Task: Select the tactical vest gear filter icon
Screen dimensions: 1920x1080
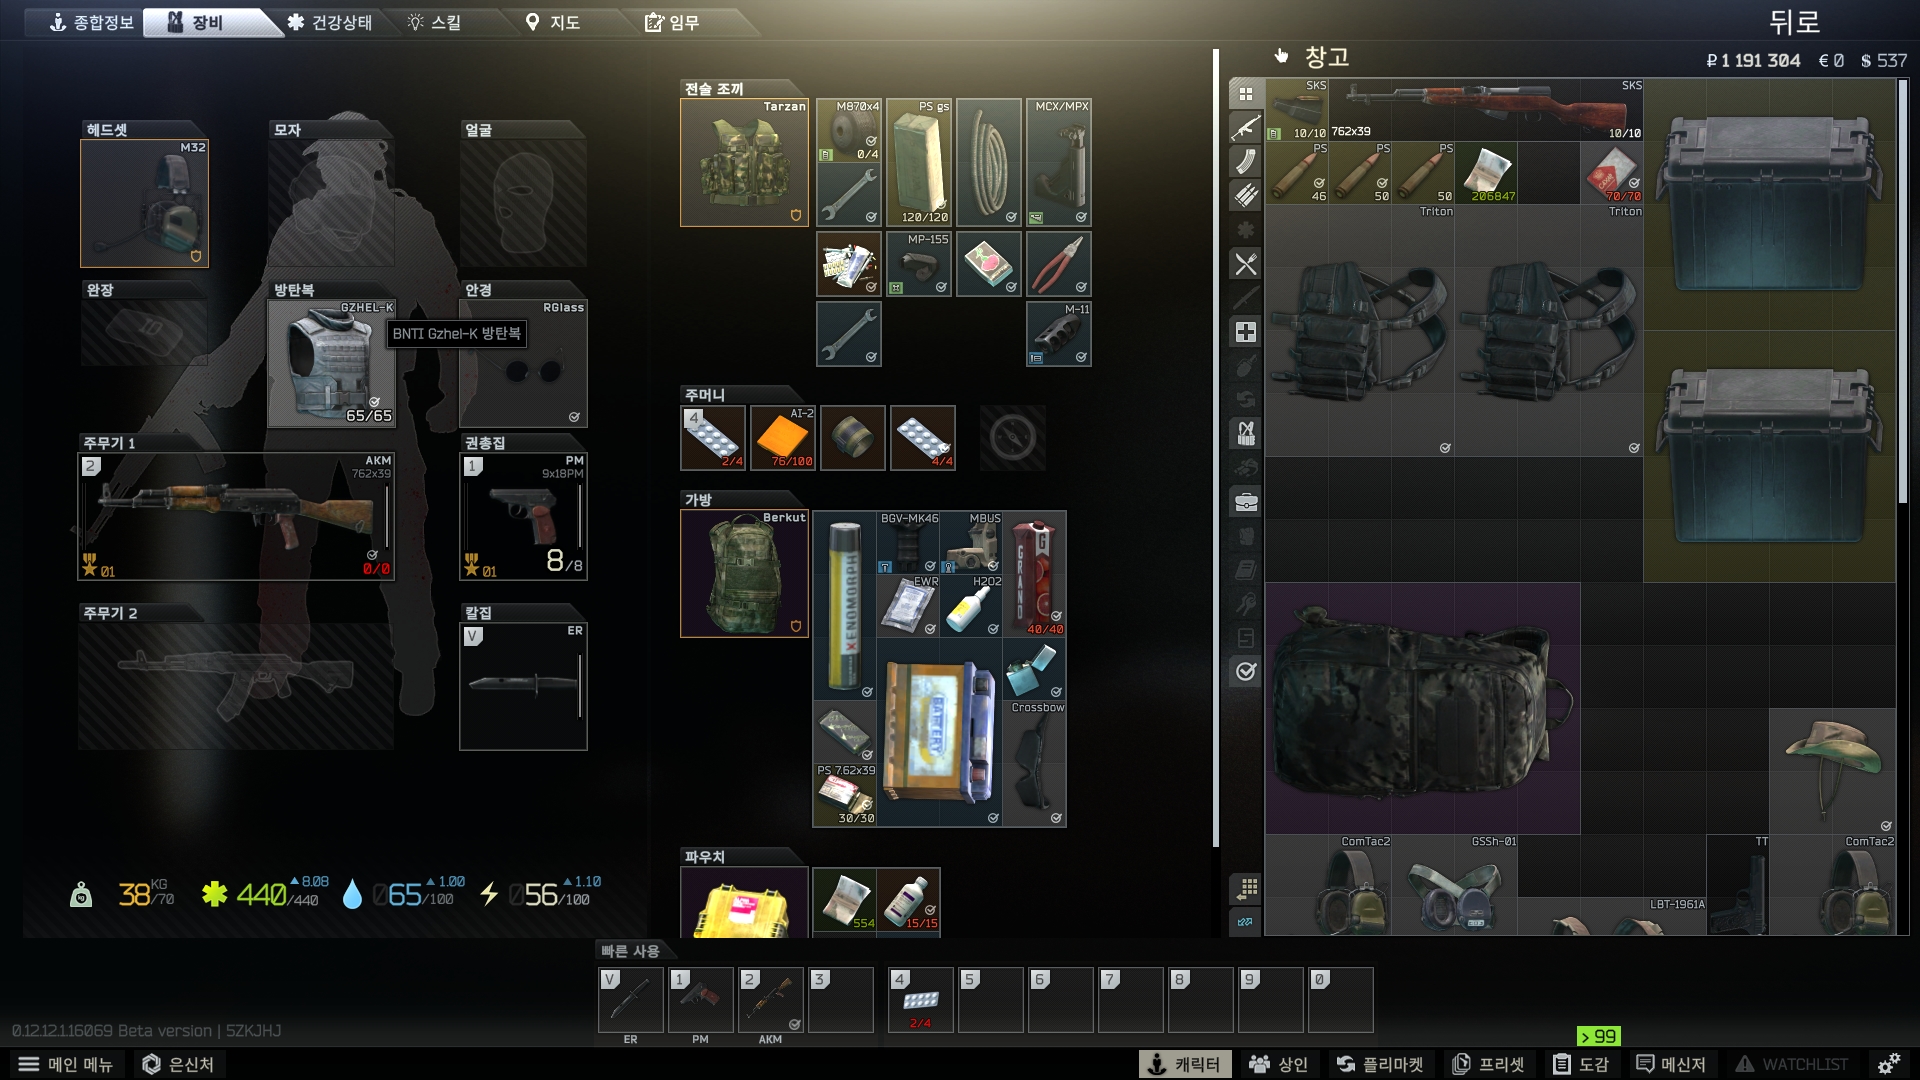Action: coord(1245,434)
